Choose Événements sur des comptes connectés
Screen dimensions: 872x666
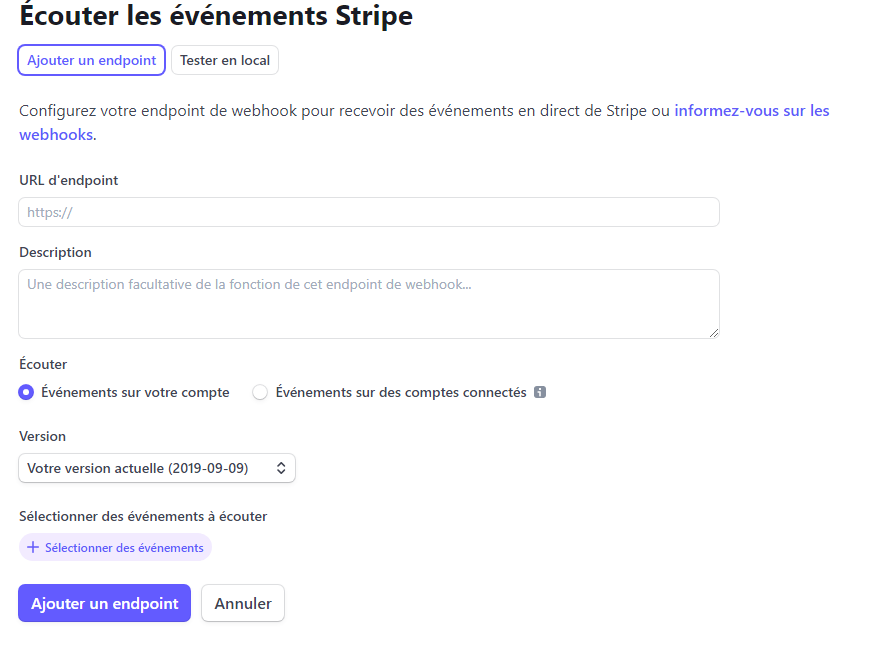click(260, 392)
